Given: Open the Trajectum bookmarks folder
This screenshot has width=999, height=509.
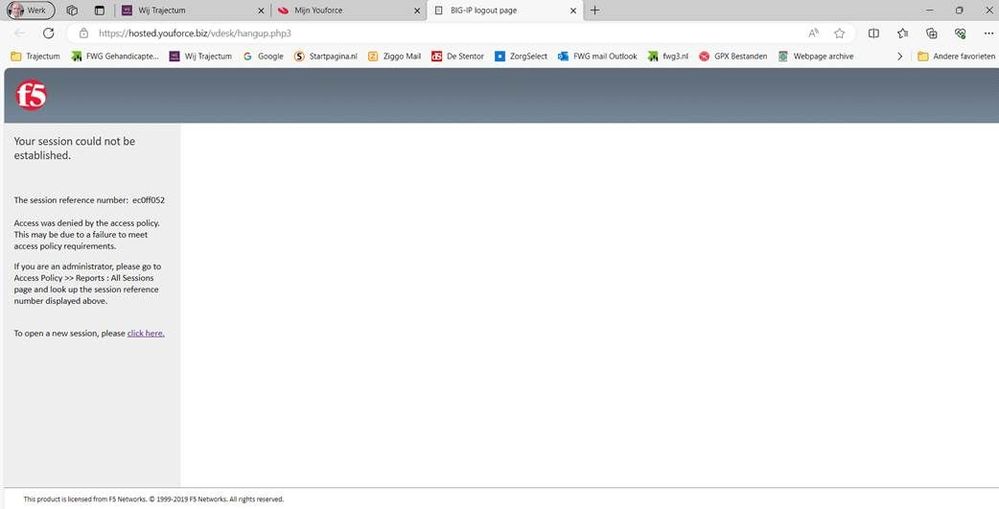Looking at the screenshot, I should click(36, 56).
